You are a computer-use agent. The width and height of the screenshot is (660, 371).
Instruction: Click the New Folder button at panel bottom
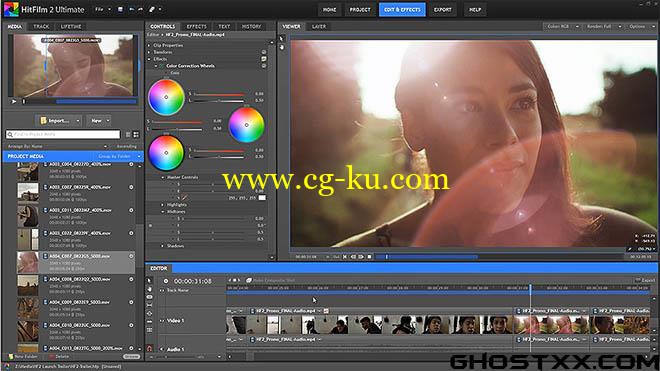[x=23, y=356]
